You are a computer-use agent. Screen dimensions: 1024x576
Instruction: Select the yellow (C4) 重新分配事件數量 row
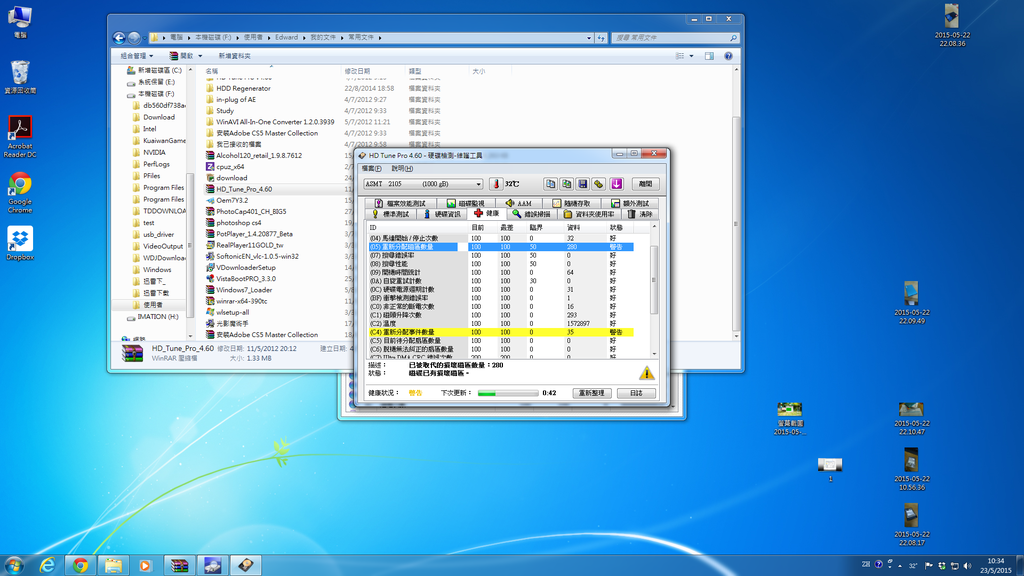pos(501,332)
